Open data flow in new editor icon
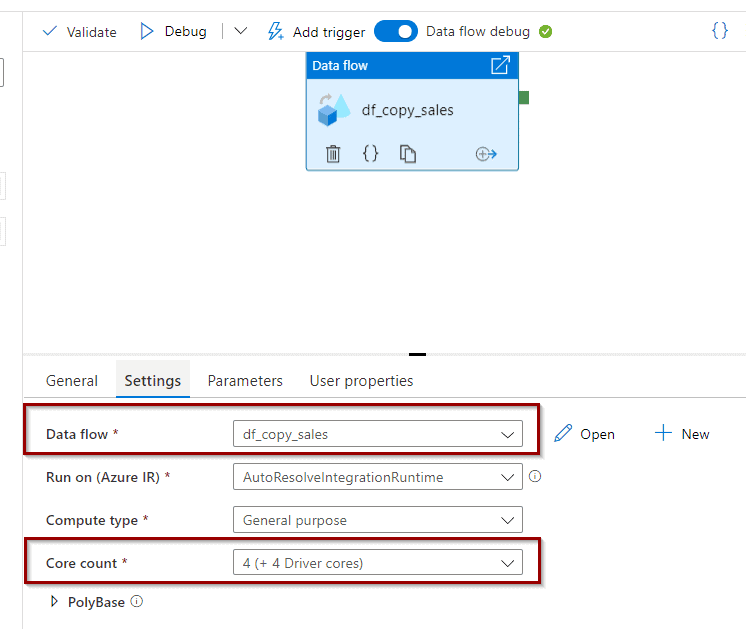Screen dimensions: 746x629 [500, 65]
